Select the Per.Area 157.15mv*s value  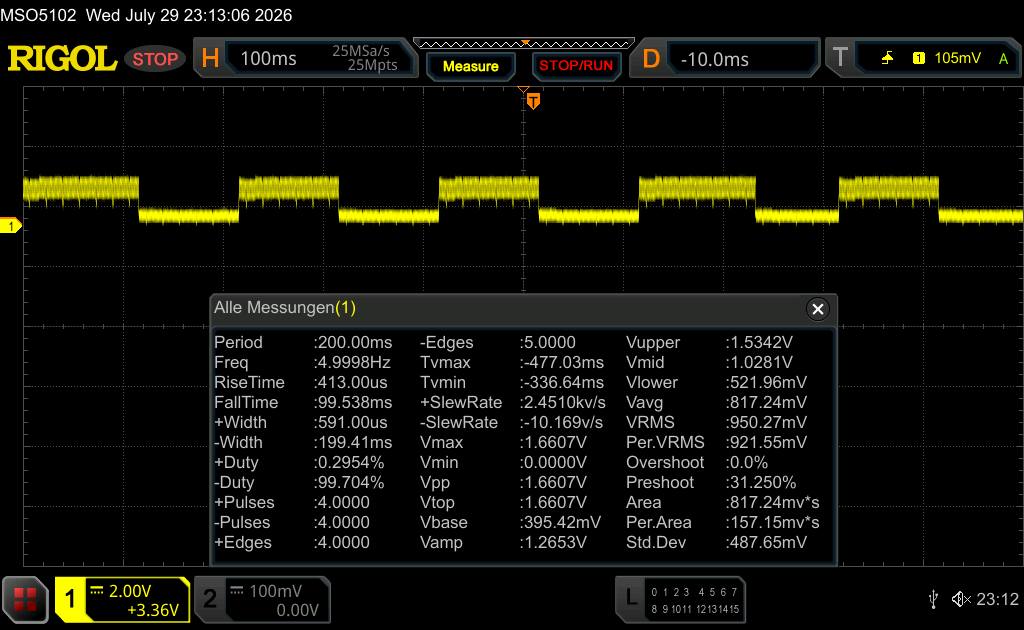pyautogui.click(x=772, y=522)
